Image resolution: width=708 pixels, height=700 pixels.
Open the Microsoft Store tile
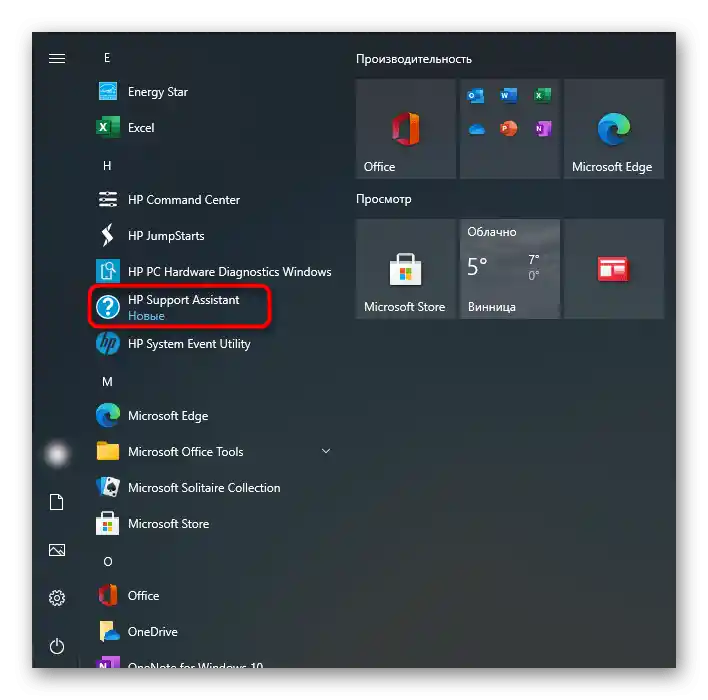tap(405, 269)
